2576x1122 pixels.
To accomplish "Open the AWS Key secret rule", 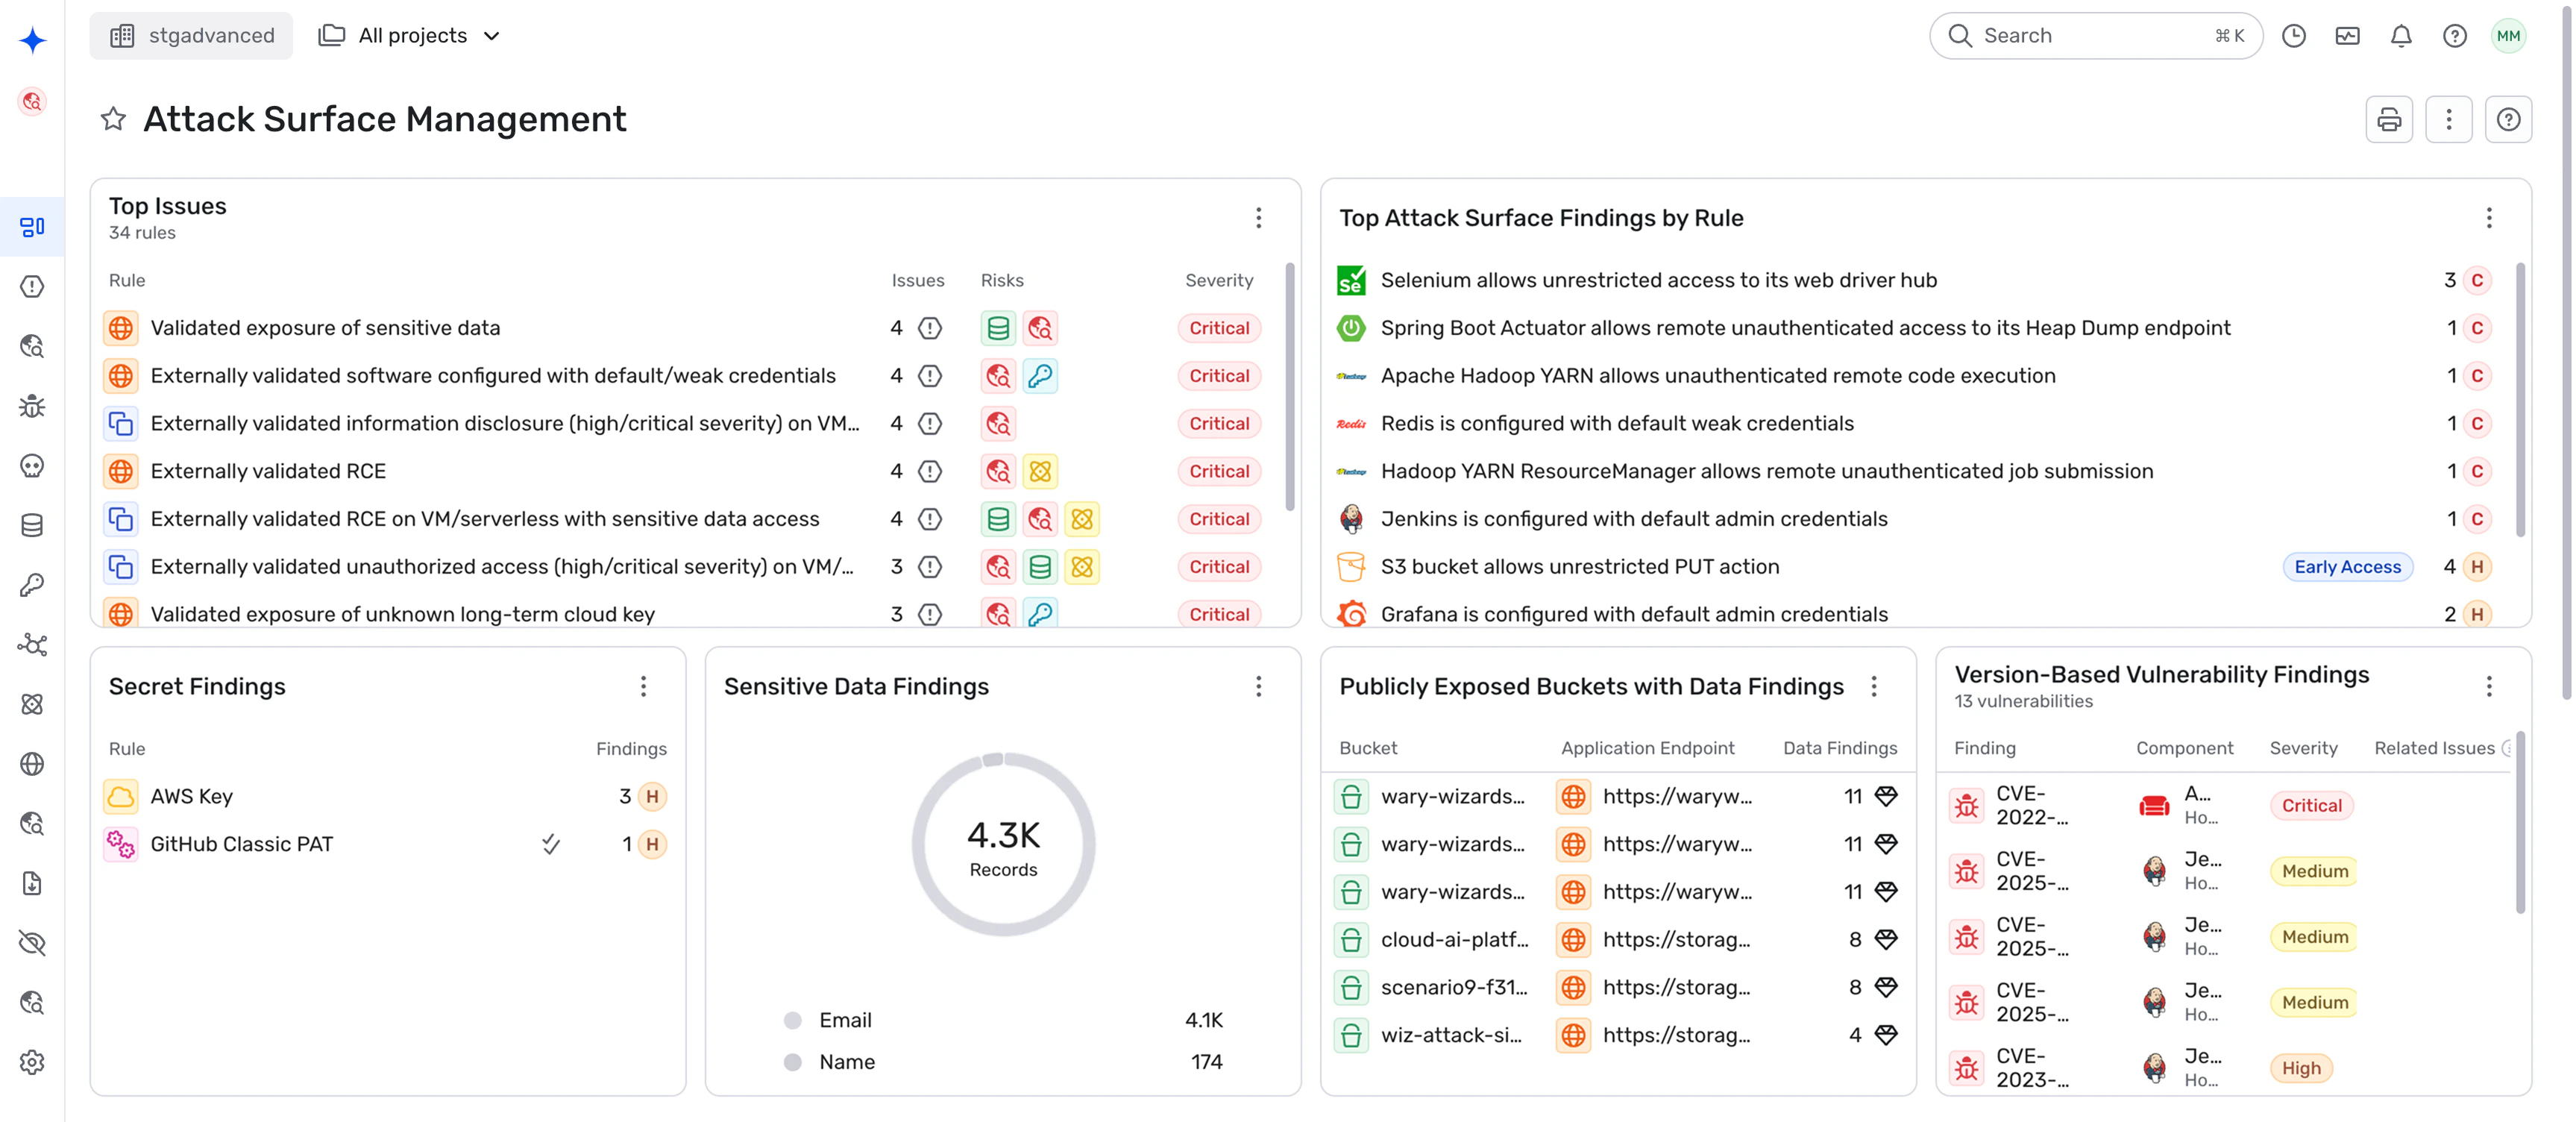I will [191, 796].
